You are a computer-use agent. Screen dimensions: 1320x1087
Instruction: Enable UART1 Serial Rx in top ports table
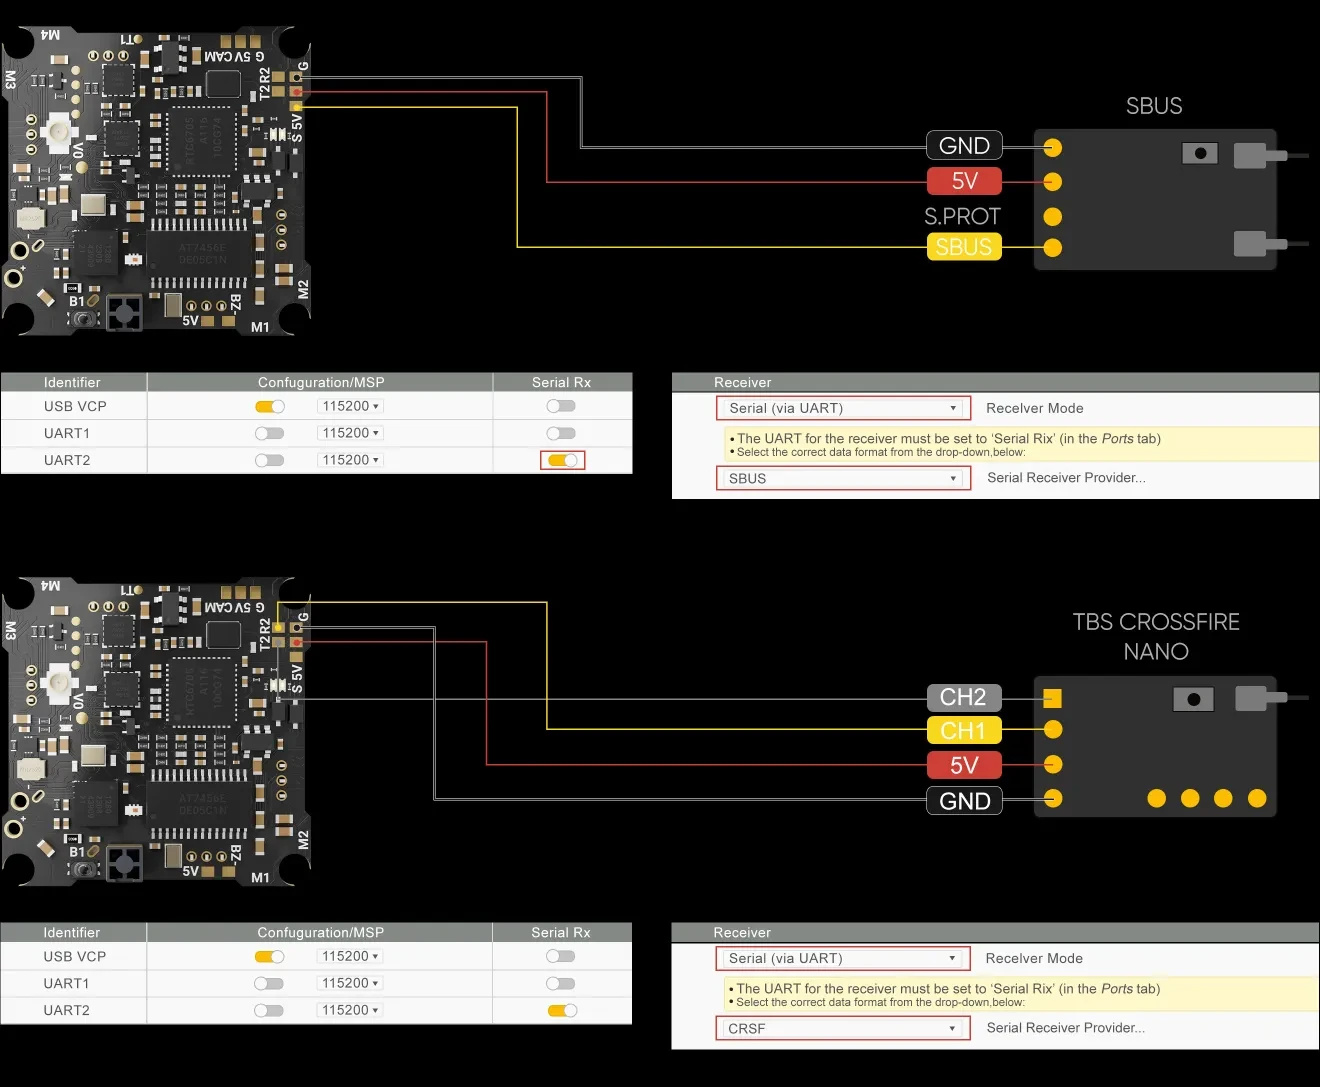pos(561,433)
